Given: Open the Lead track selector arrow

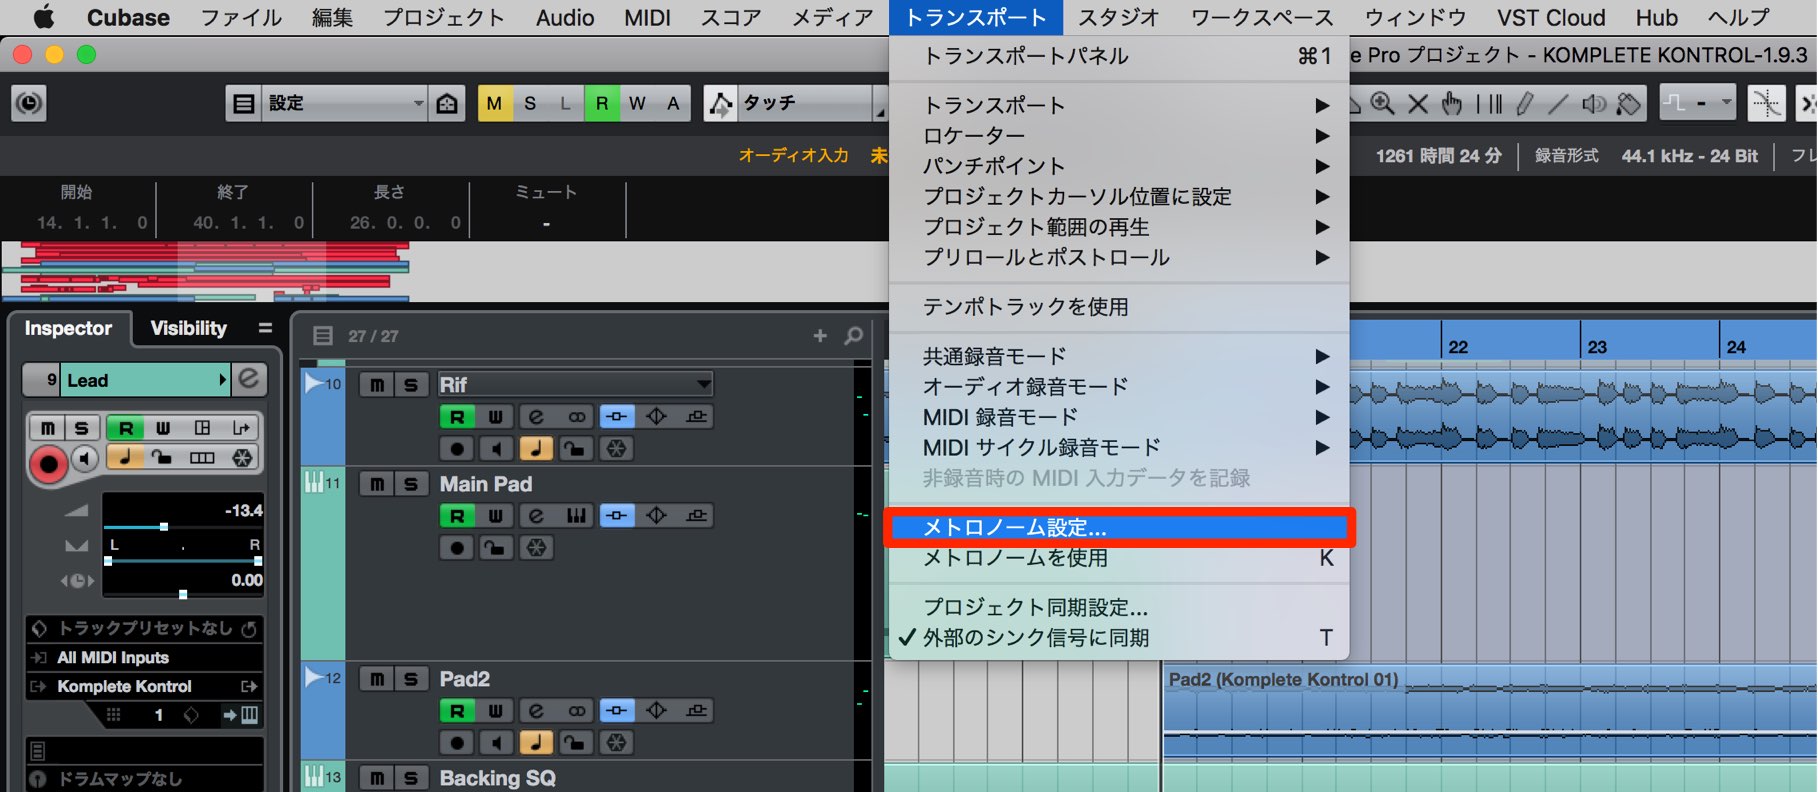Looking at the screenshot, I should (x=222, y=380).
